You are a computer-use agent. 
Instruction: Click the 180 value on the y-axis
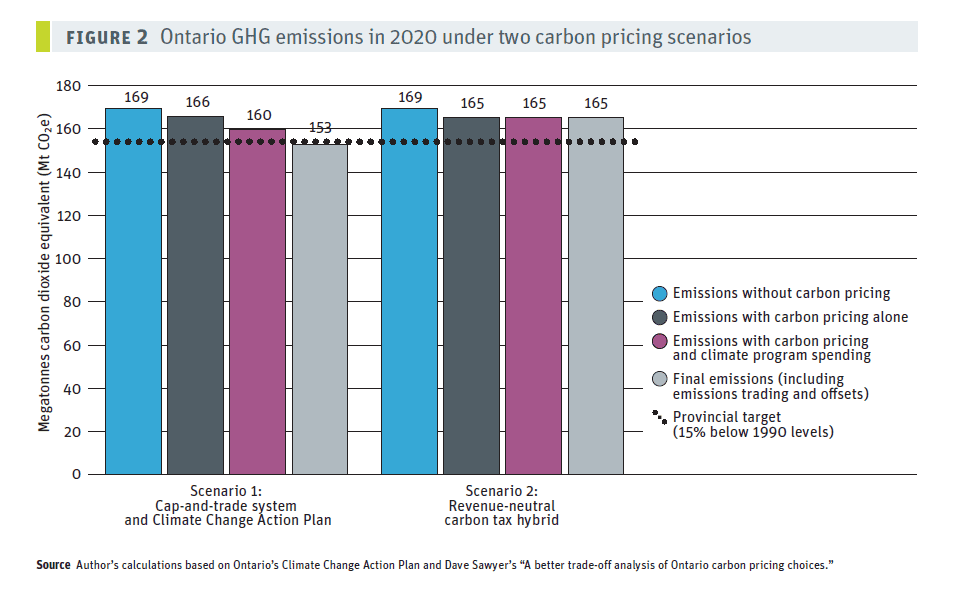pyautogui.click(x=68, y=86)
